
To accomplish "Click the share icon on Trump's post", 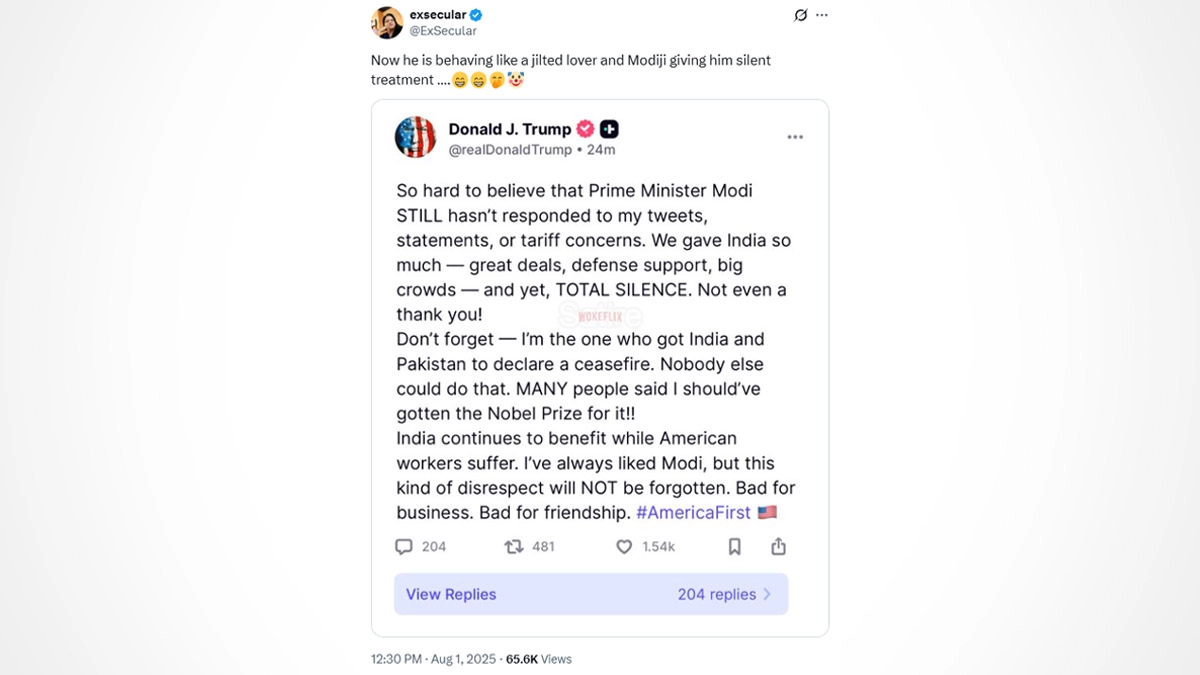I will (778, 547).
